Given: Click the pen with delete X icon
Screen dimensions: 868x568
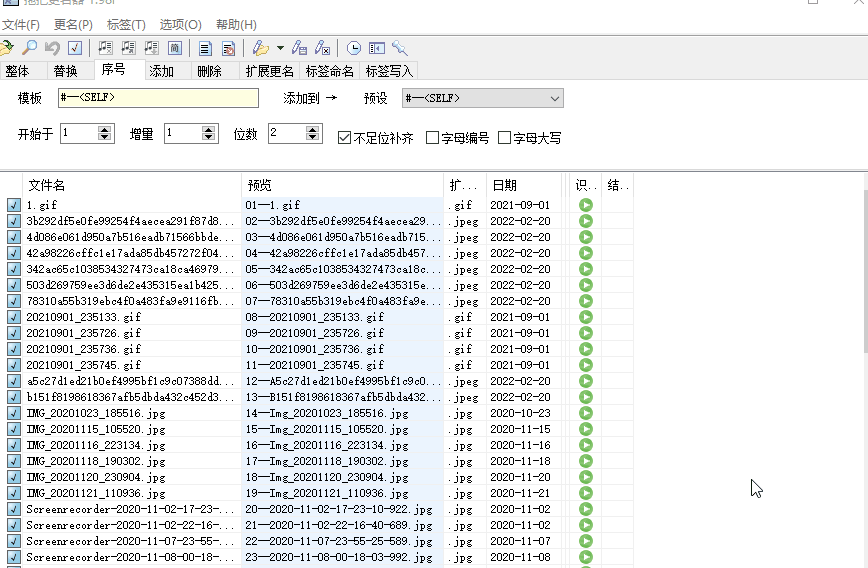Looking at the screenshot, I should click(x=323, y=48).
